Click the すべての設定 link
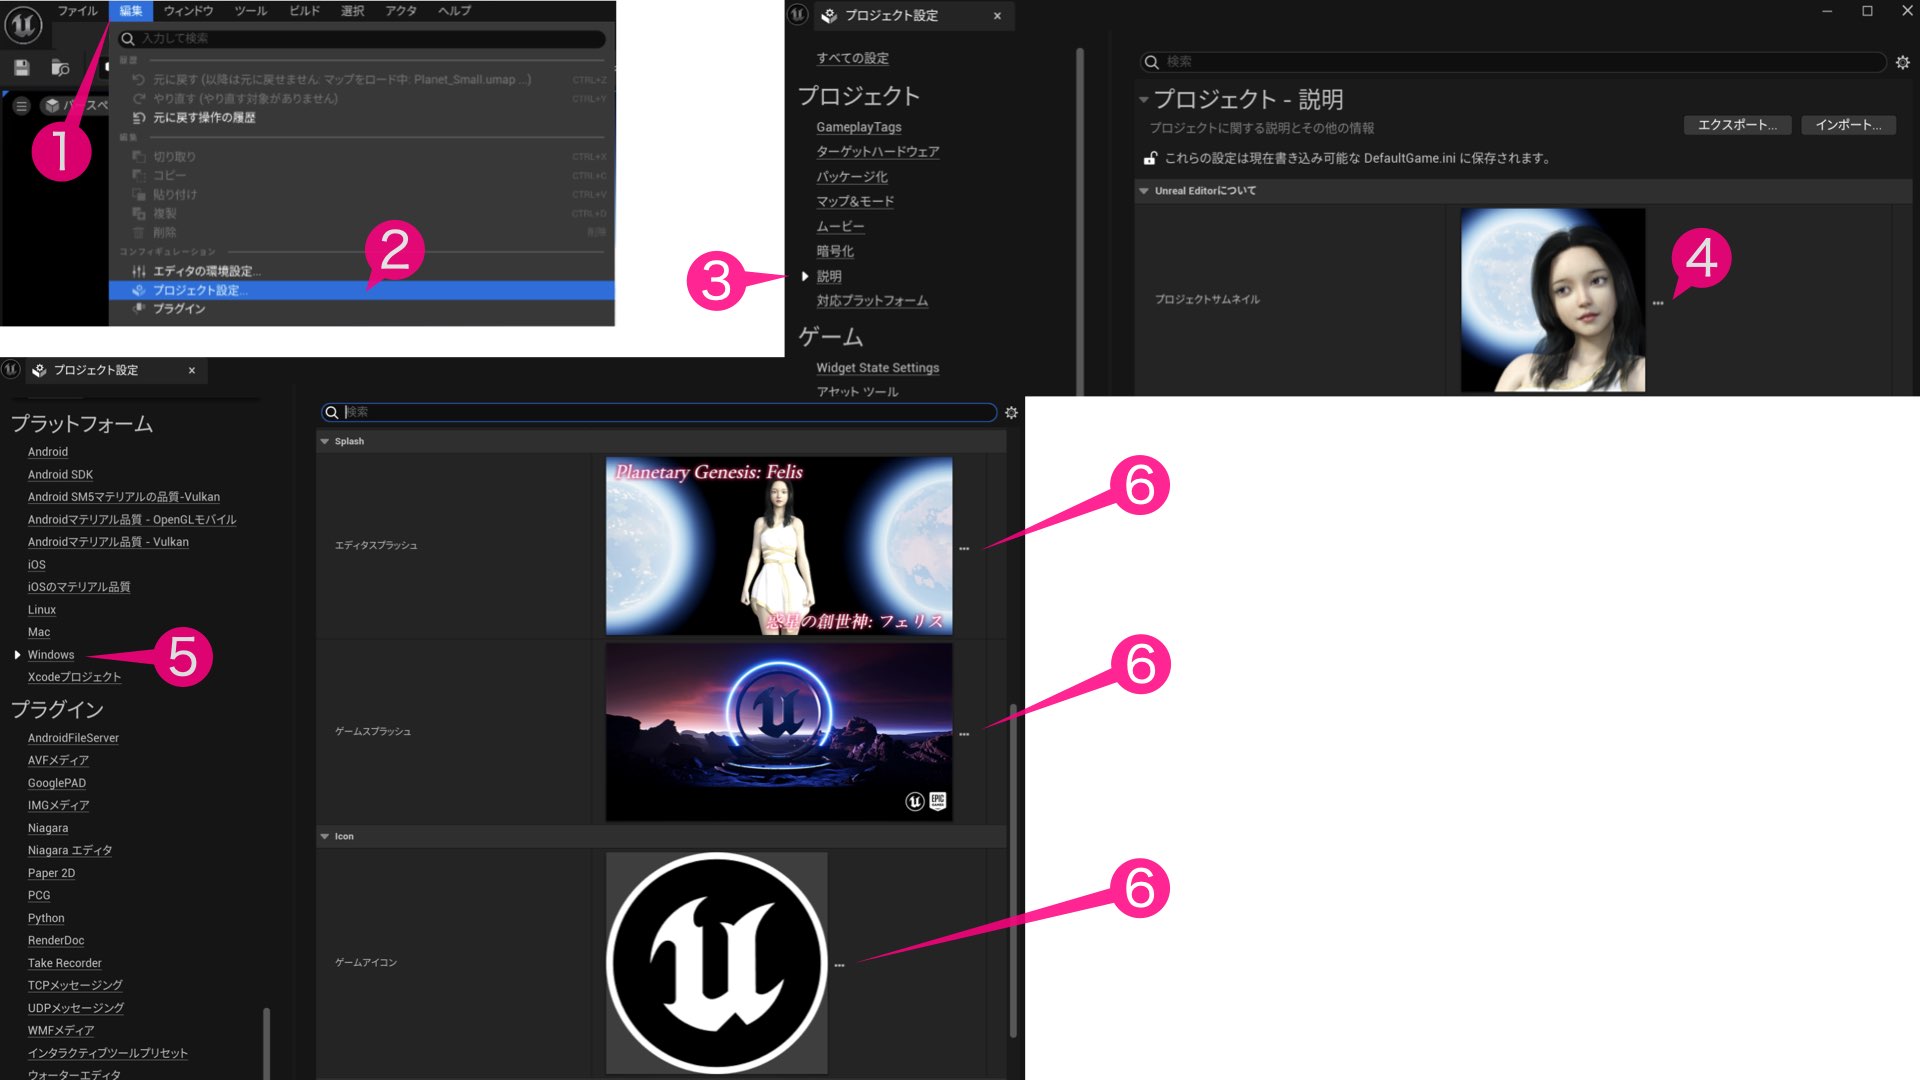Screen dimensions: 1920x1080 pyautogui.click(x=852, y=58)
